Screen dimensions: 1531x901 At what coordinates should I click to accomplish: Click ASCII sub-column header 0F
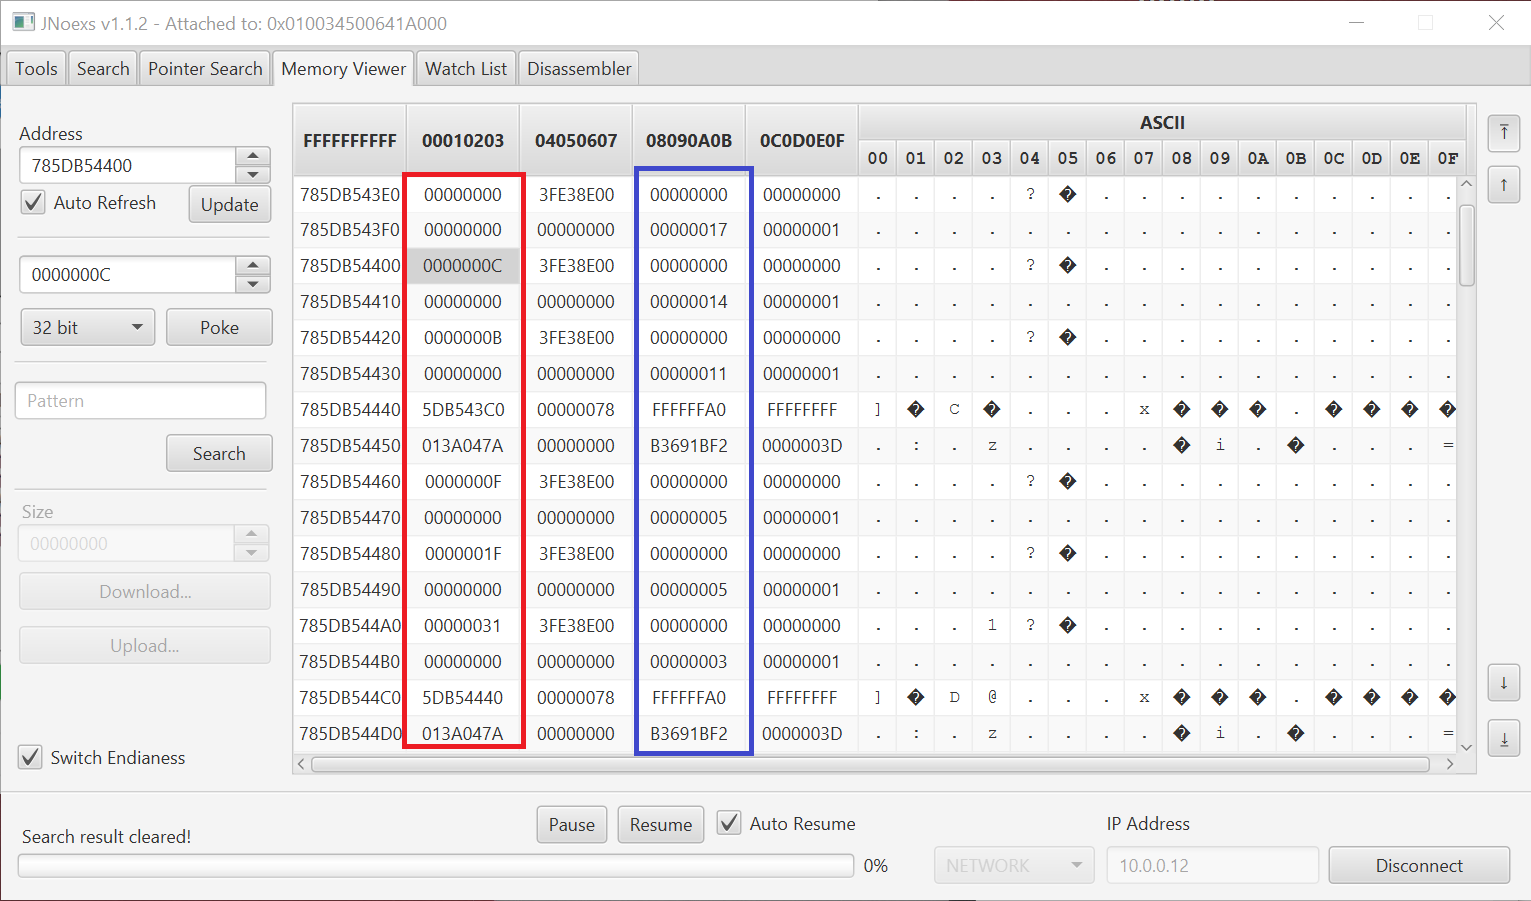(x=1448, y=158)
